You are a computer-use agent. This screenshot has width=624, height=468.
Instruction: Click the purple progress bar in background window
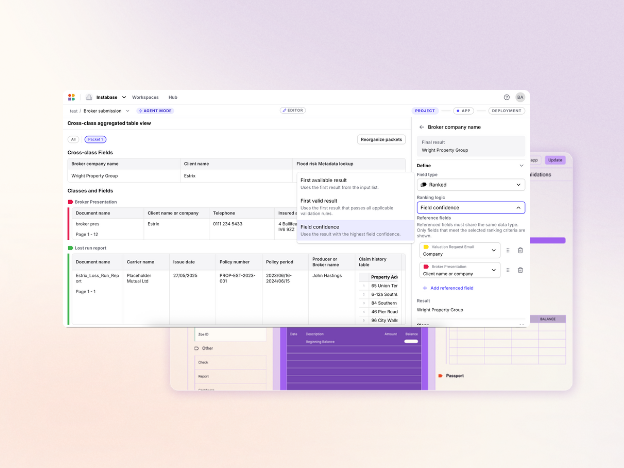click(548, 240)
